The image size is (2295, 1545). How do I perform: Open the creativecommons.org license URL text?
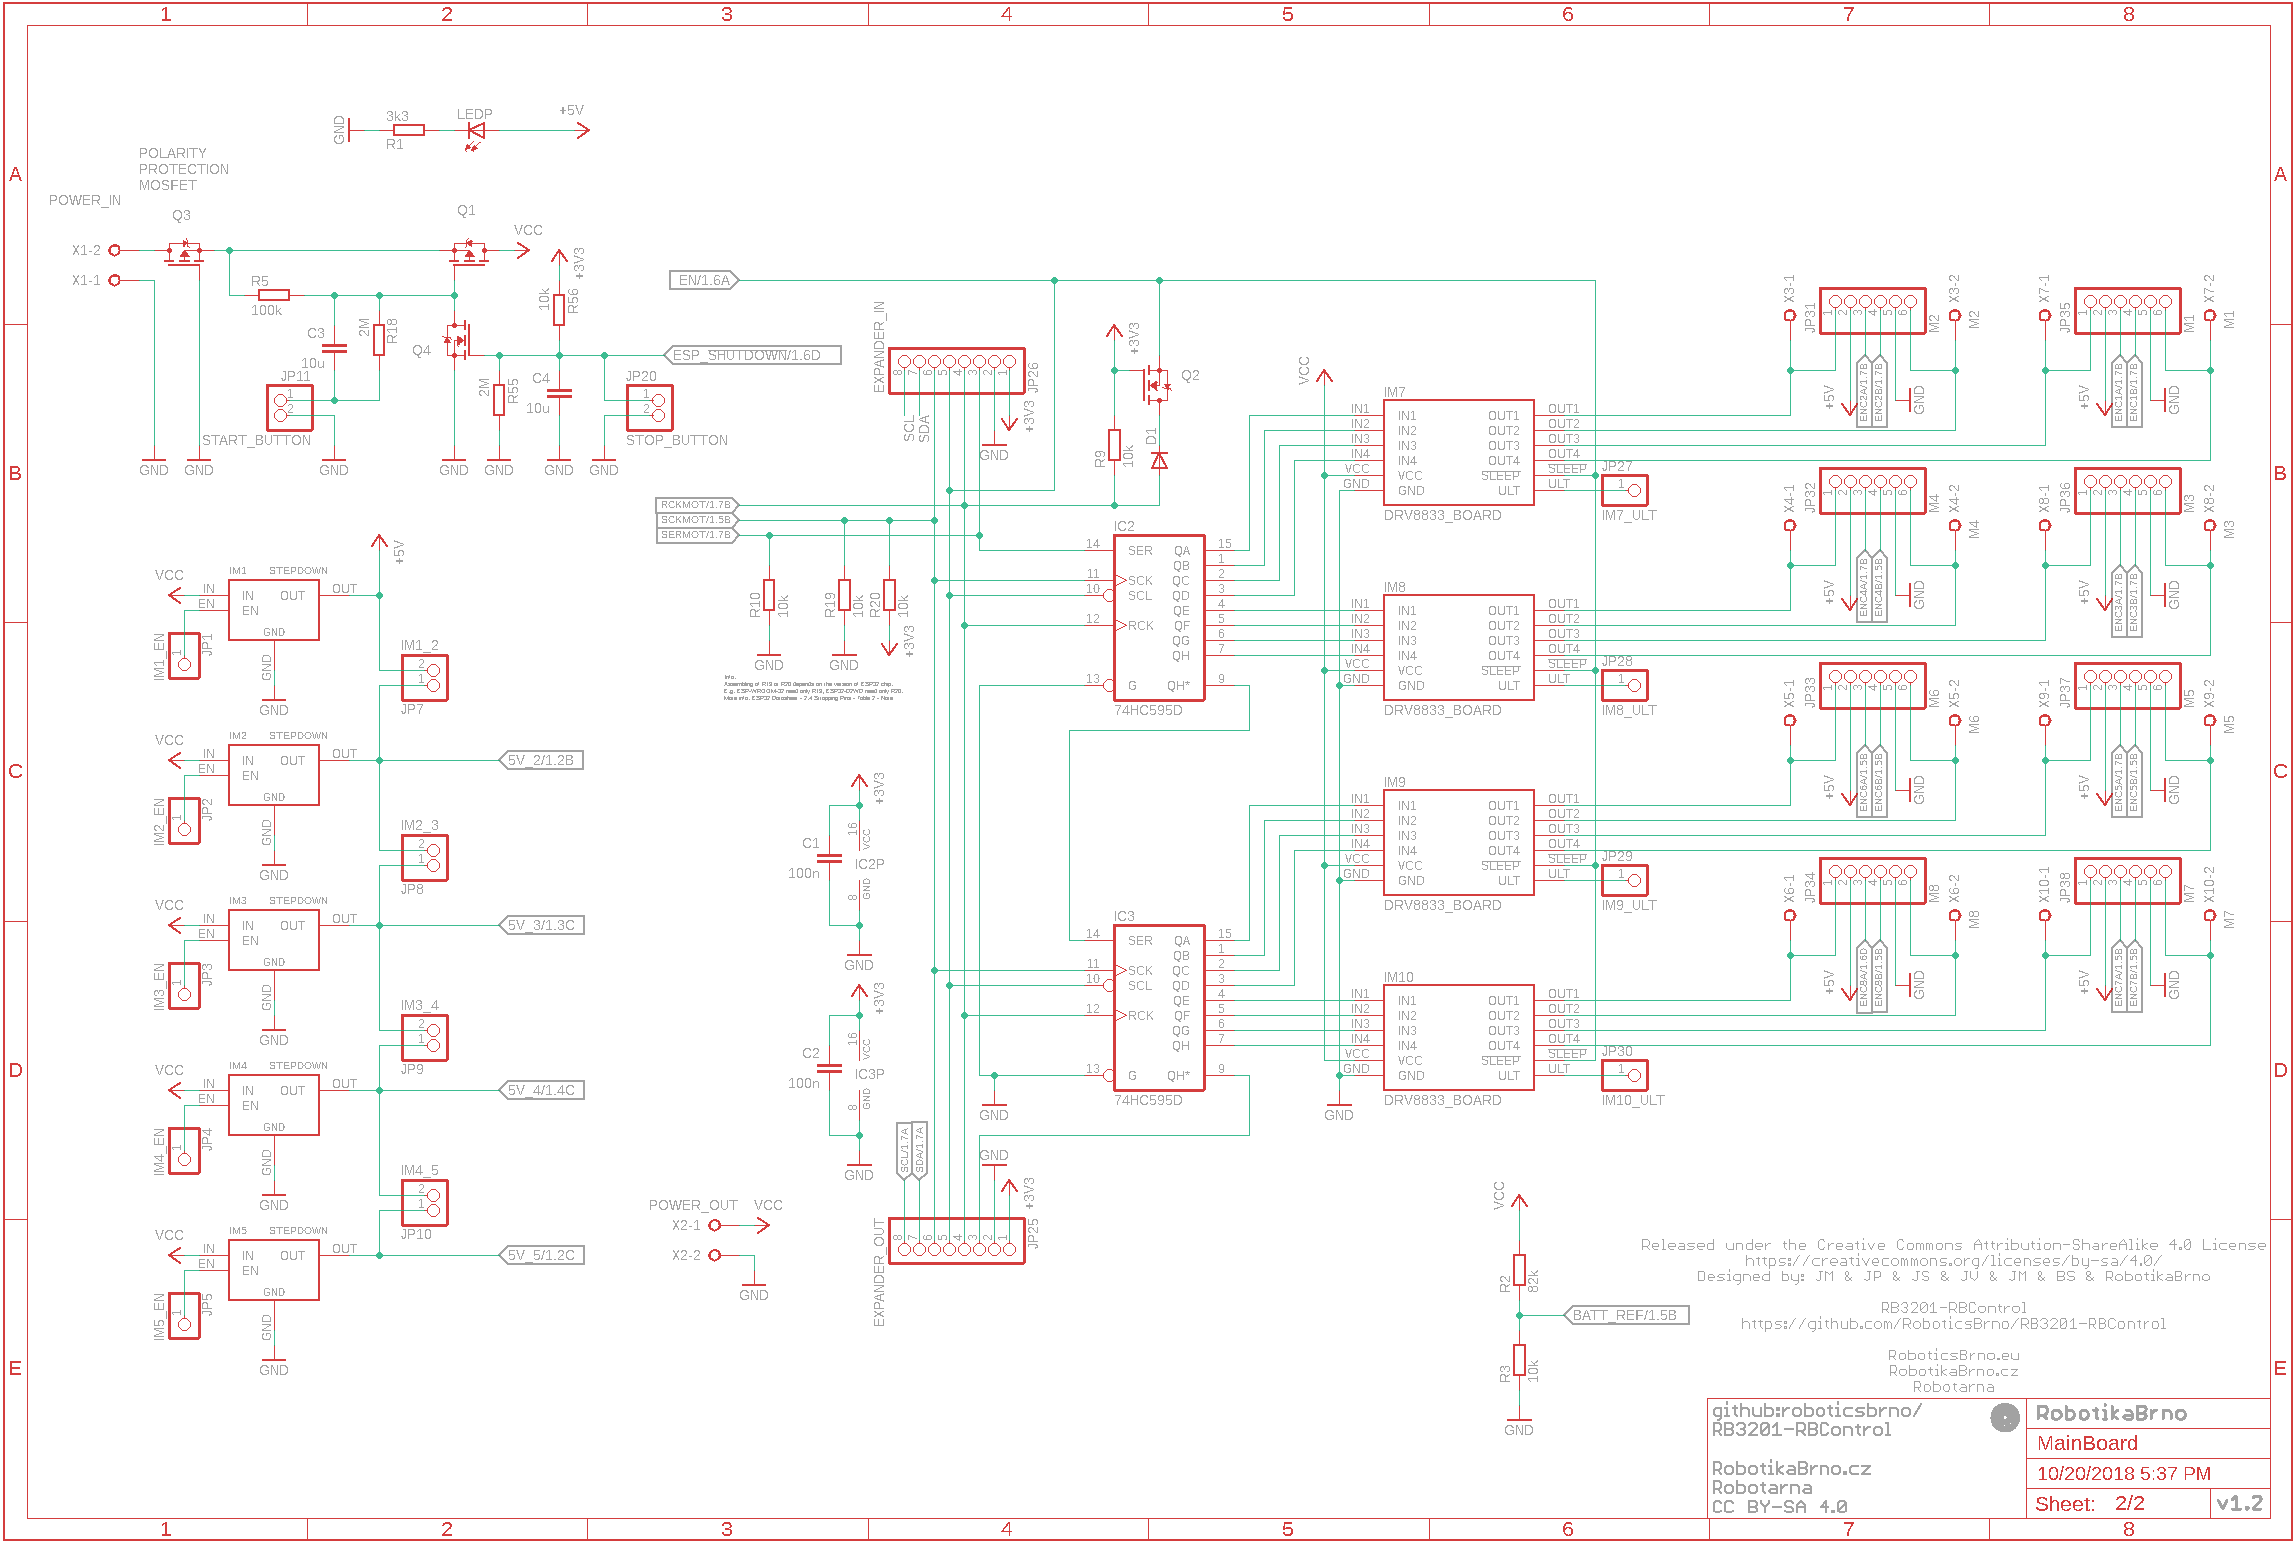click(x=1952, y=1260)
